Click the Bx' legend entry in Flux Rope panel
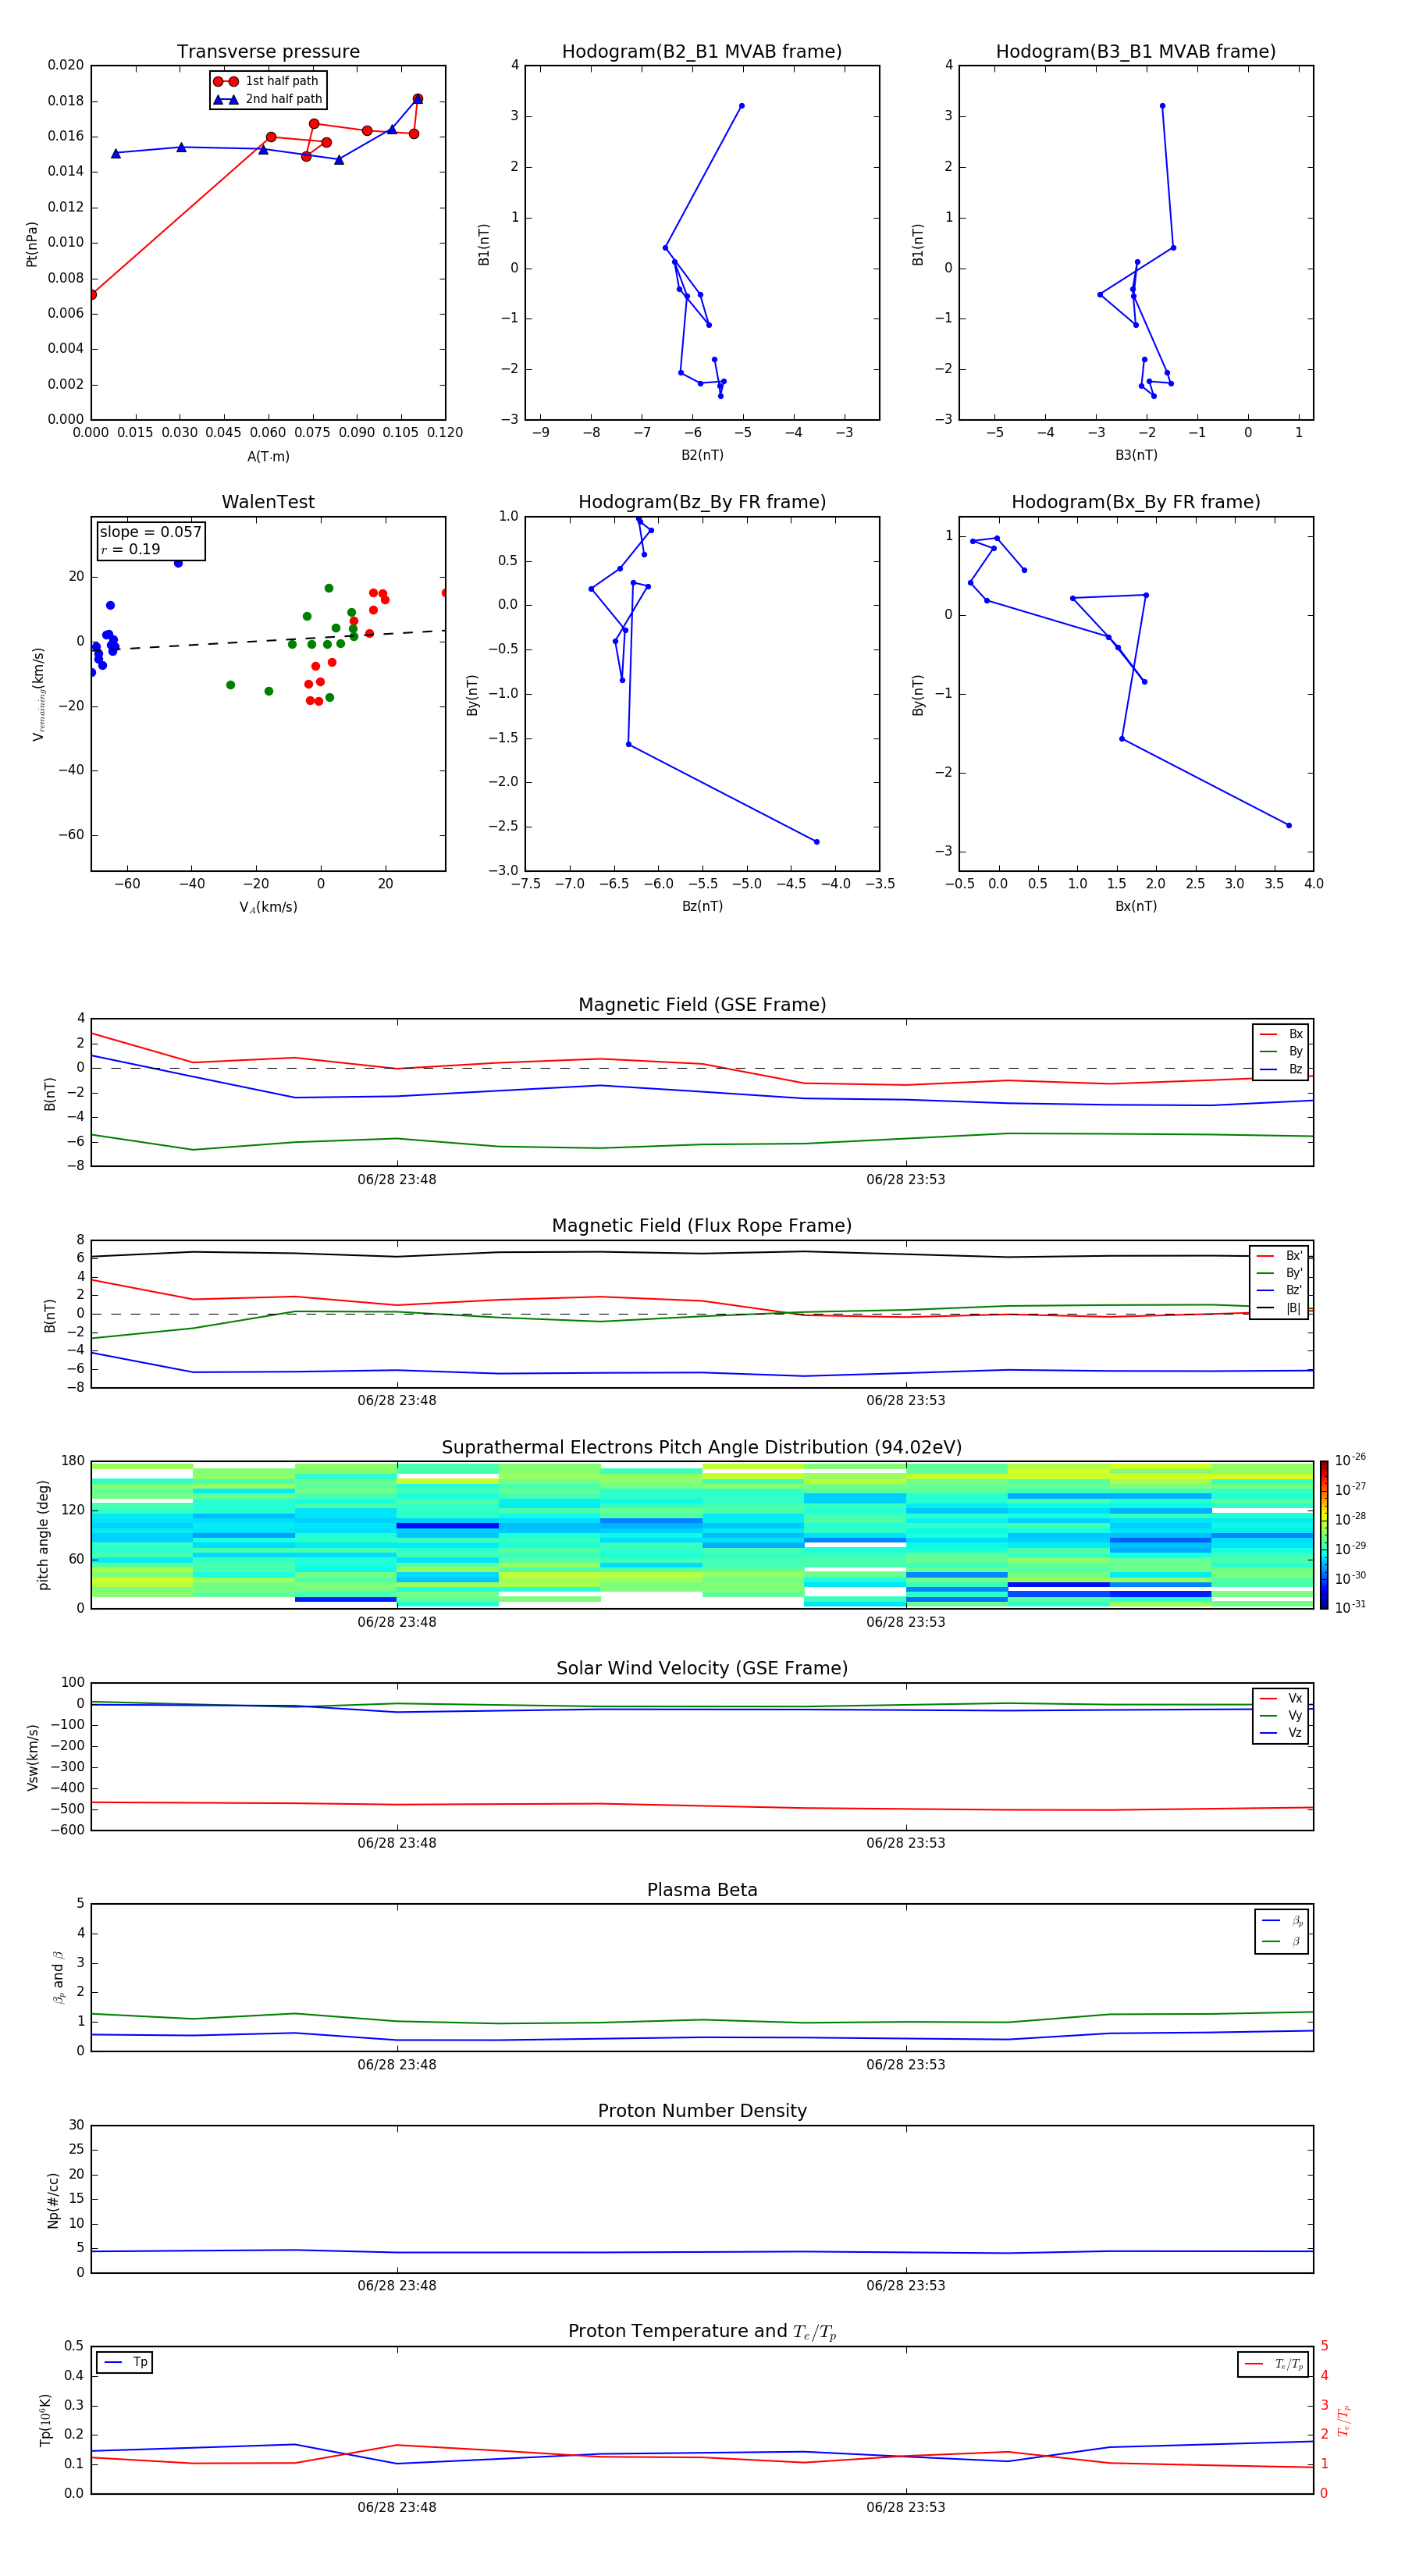 point(1280,1256)
